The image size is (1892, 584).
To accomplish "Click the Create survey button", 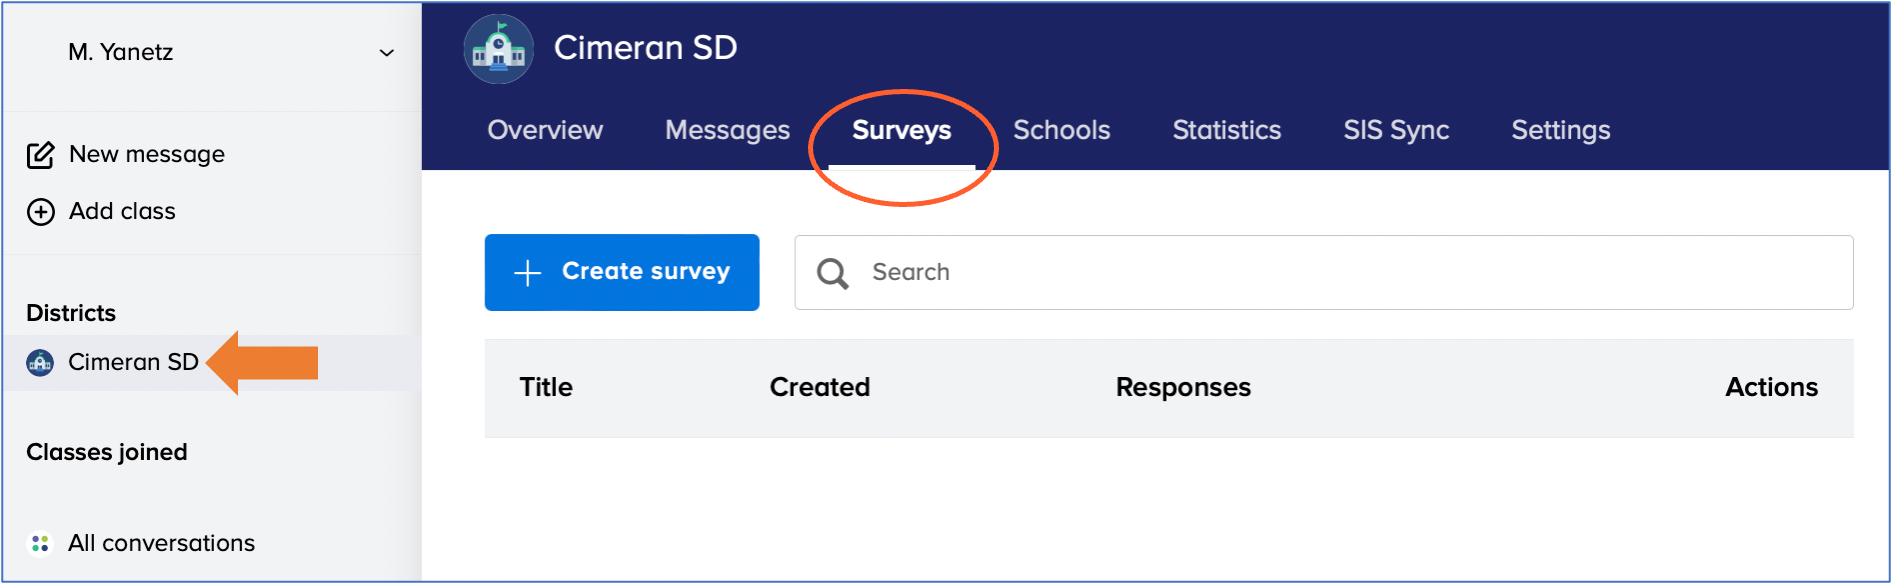I will point(622,272).
